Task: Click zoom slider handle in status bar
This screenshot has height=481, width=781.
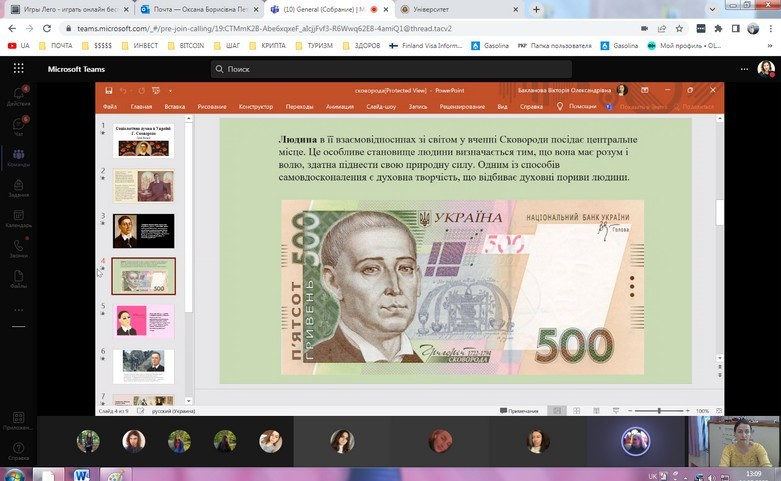Action: coord(659,411)
